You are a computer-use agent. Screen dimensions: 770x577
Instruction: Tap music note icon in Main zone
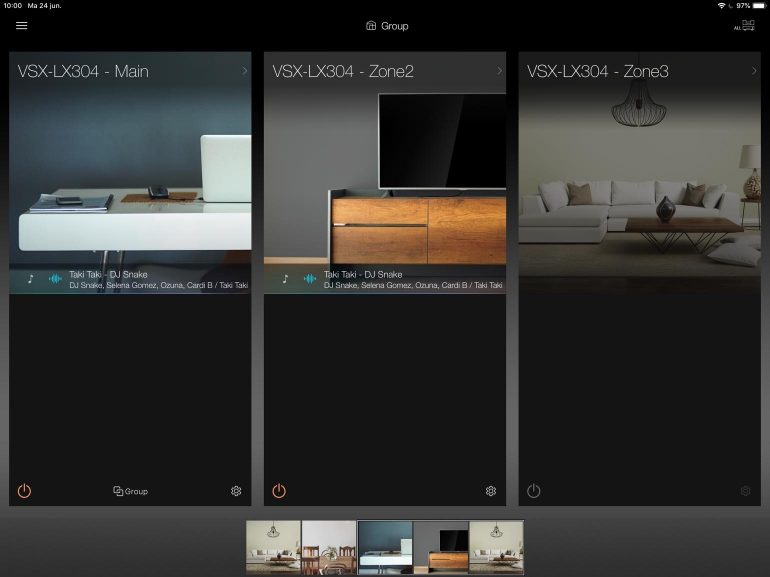(x=31, y=279)
